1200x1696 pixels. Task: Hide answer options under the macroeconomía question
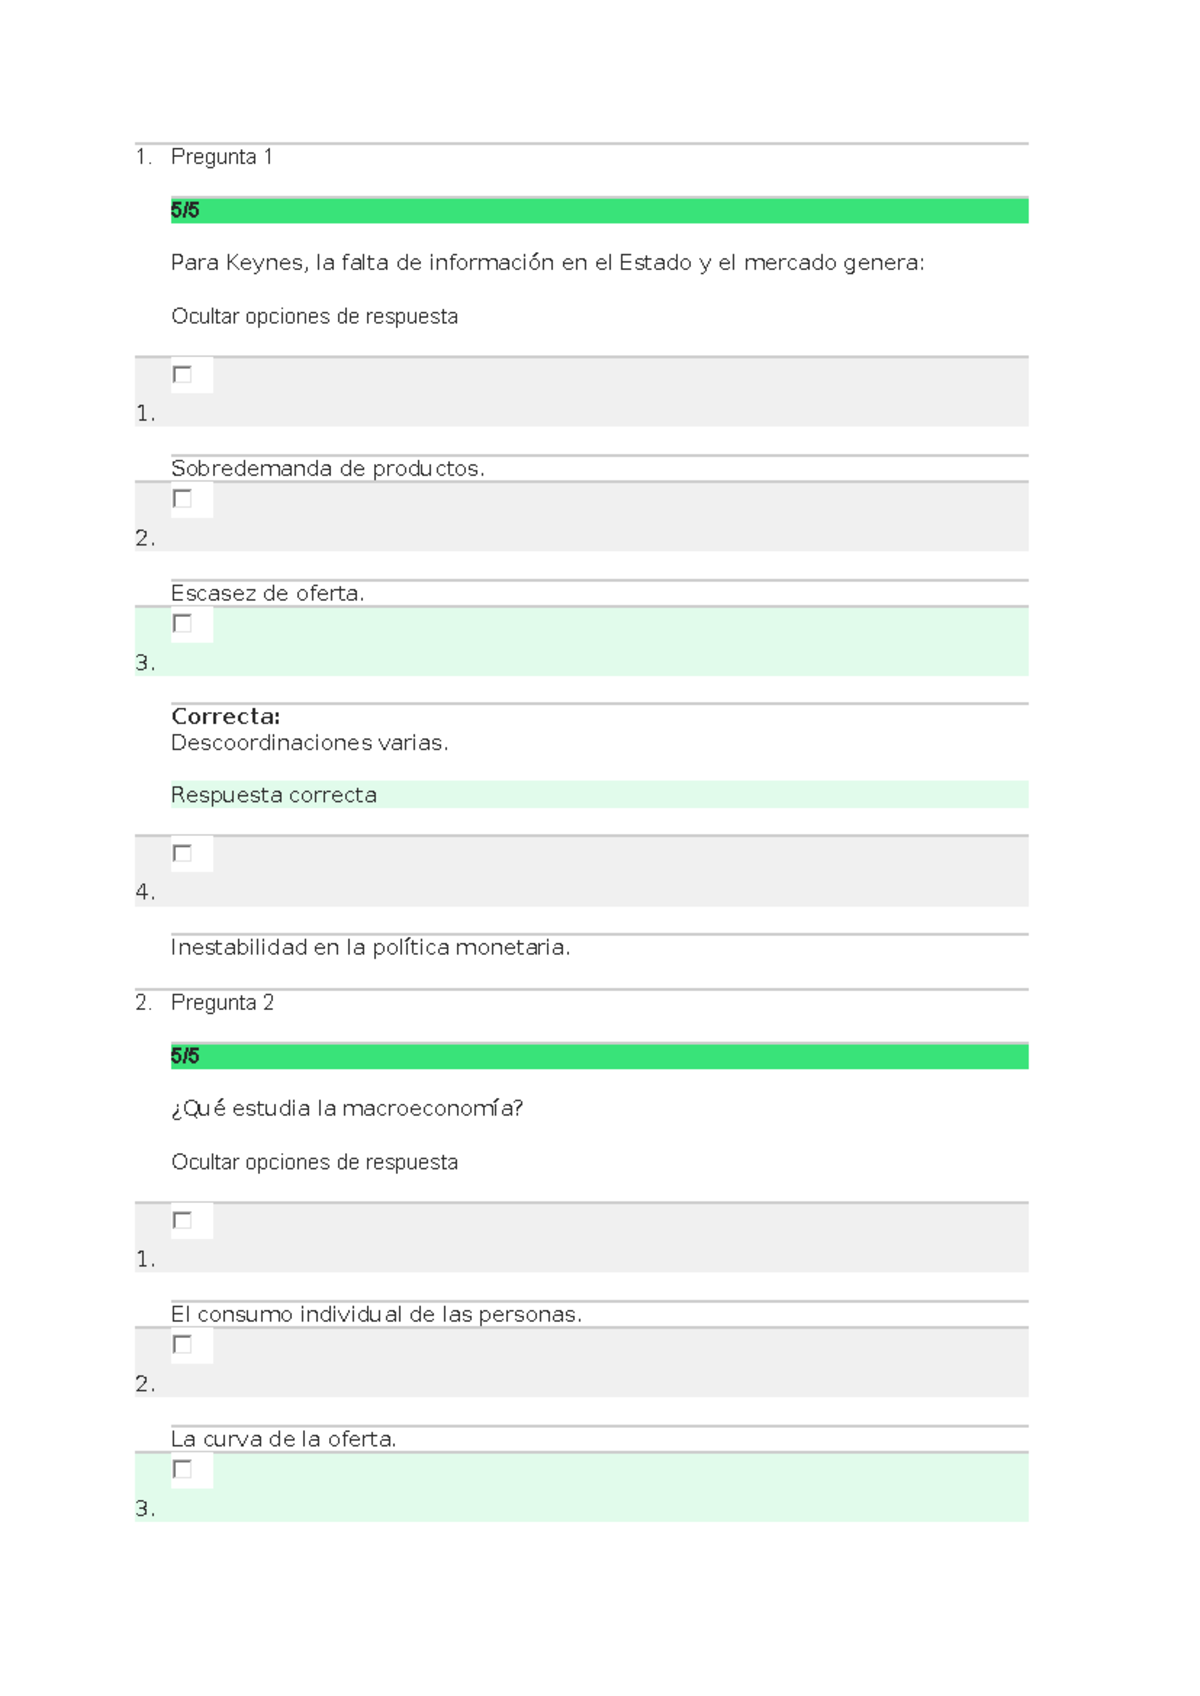[x=314, y=1163]
